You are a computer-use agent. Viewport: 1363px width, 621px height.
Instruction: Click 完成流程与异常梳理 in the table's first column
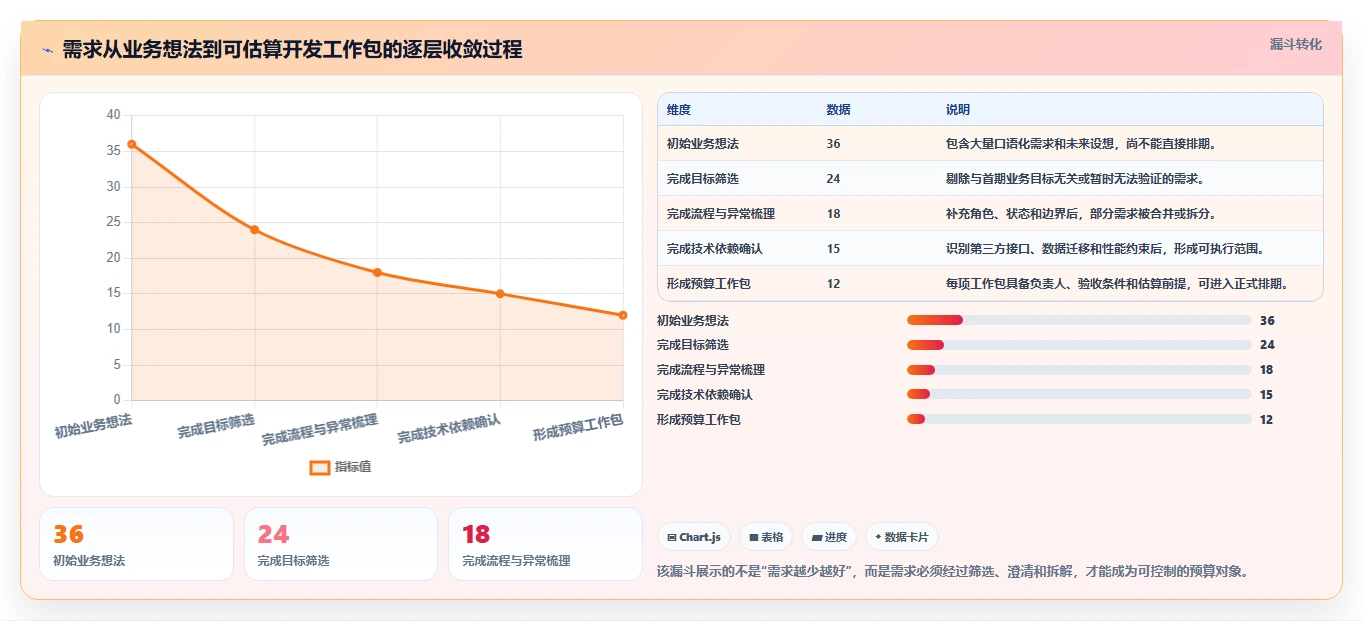(x=721, y=214)
